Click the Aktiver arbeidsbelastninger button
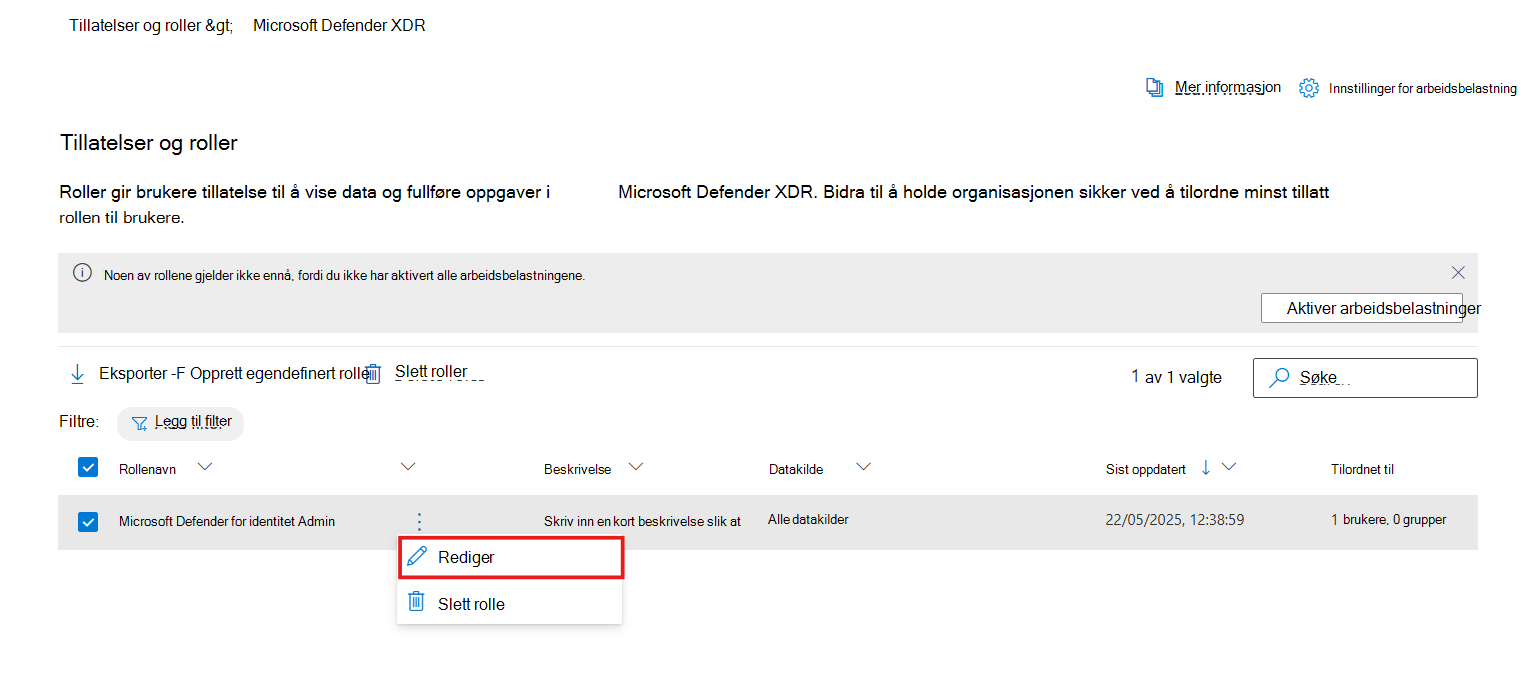Image resolution: width=1532 pixels, height=680 pixels. point(1362,308)
